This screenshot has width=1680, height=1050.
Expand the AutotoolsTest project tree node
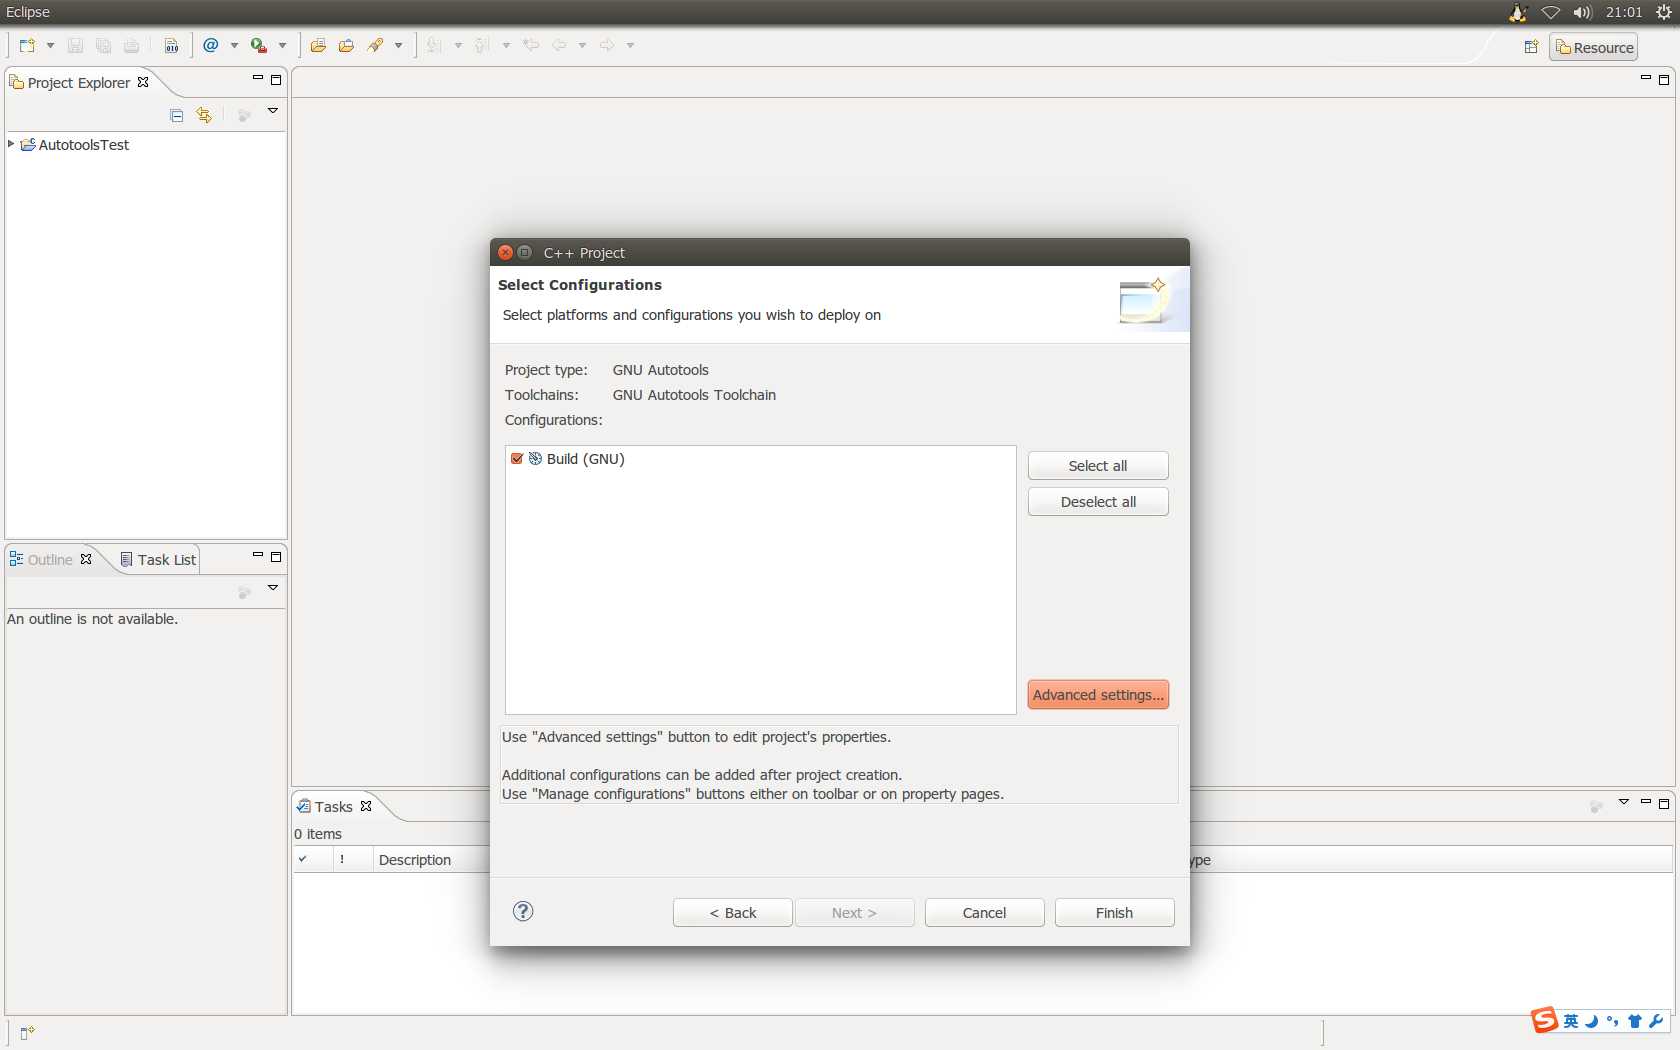click(x=11, y=144)
